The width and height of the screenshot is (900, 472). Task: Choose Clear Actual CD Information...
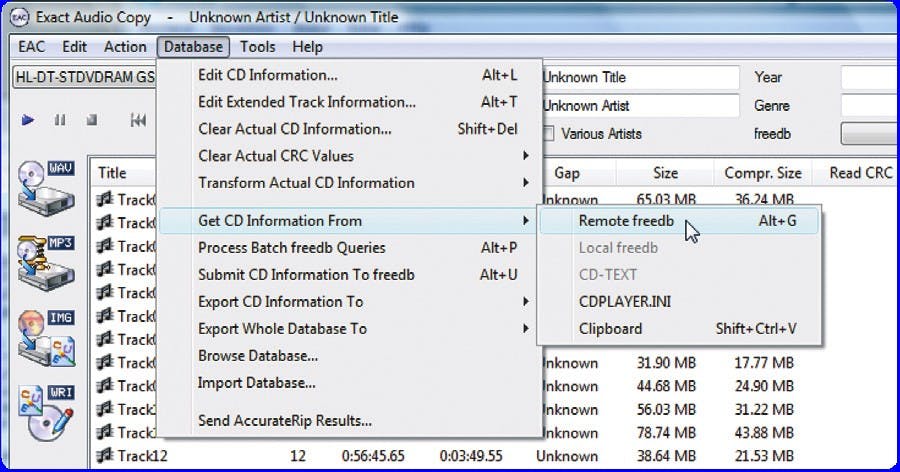click(x=350, y=129)
